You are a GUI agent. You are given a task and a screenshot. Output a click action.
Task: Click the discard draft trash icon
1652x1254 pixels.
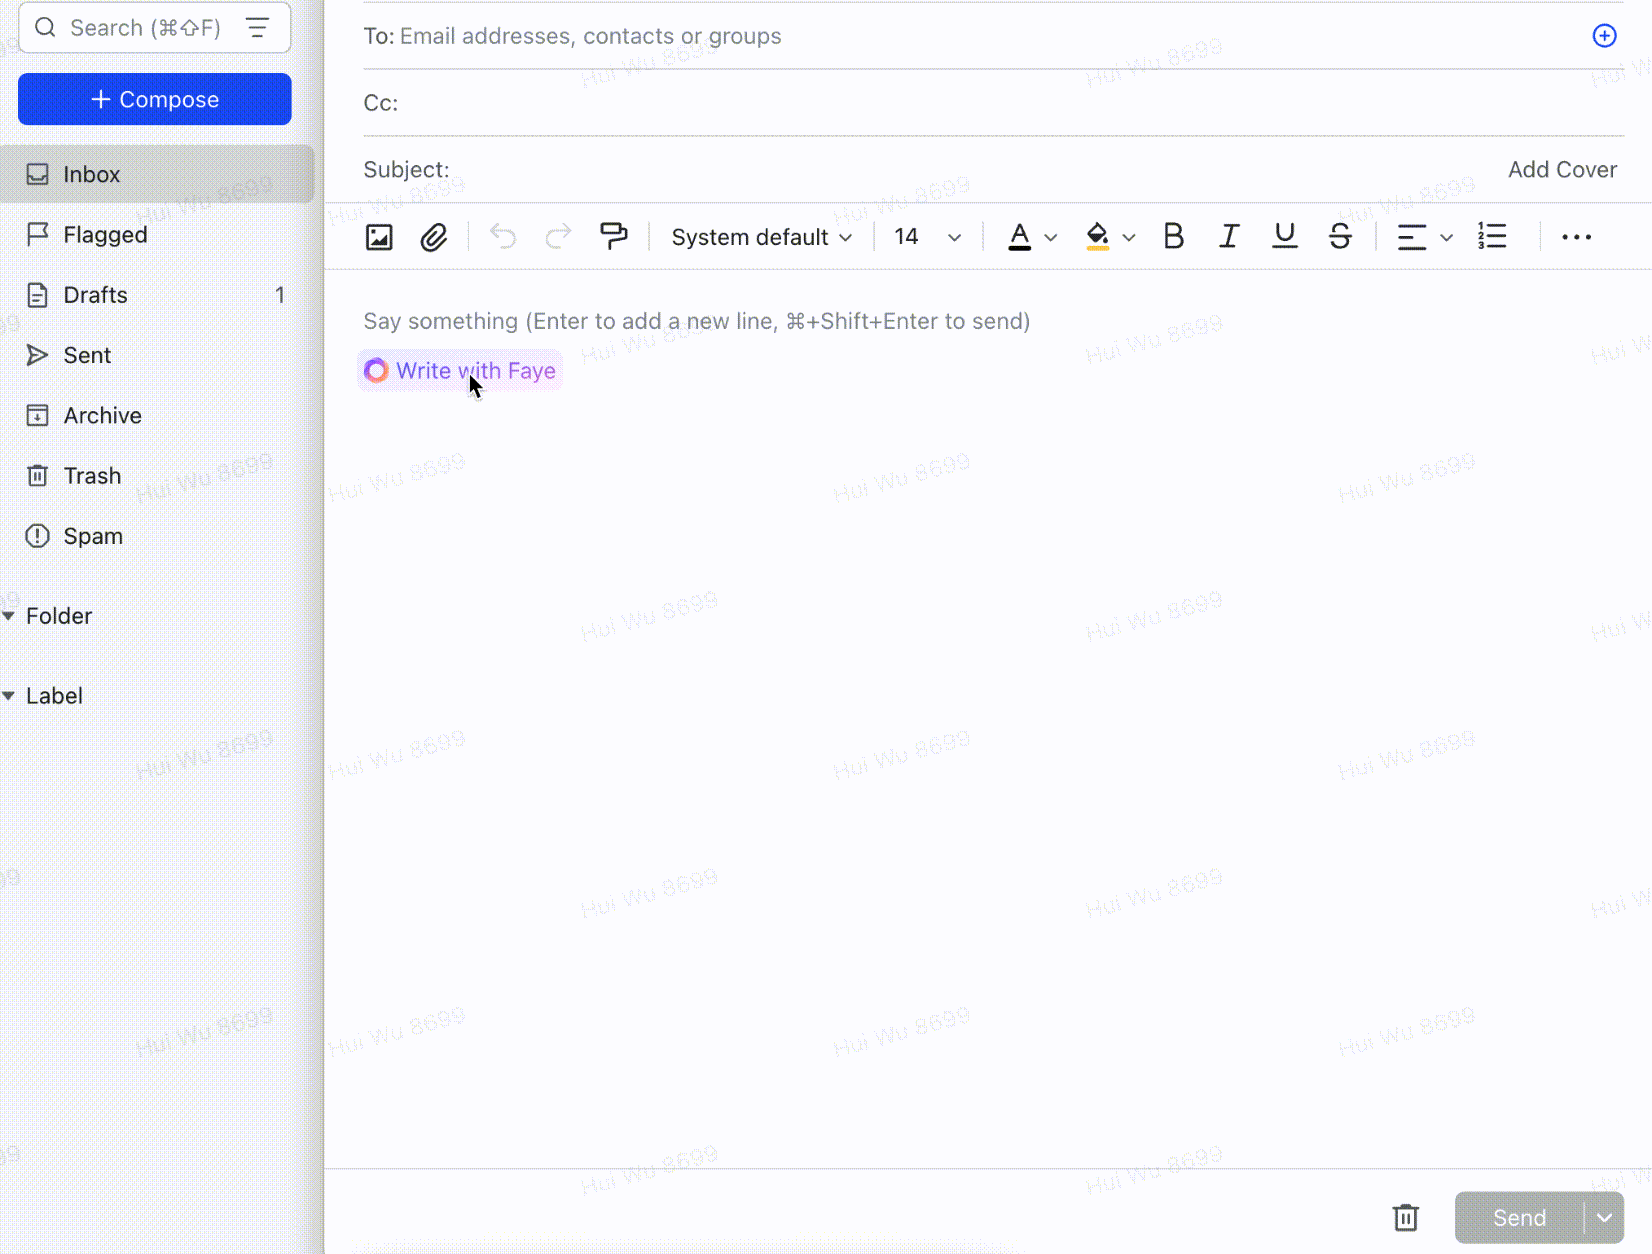1405,1217
